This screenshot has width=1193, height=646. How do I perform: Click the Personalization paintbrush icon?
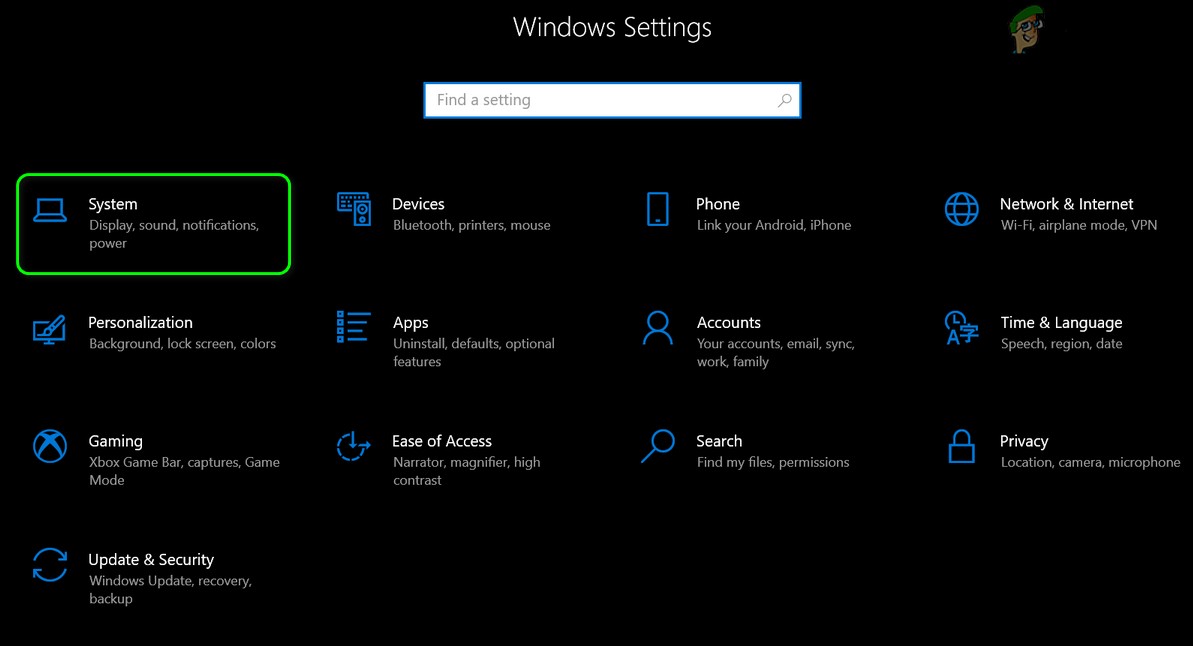click(x=50, y=328)
